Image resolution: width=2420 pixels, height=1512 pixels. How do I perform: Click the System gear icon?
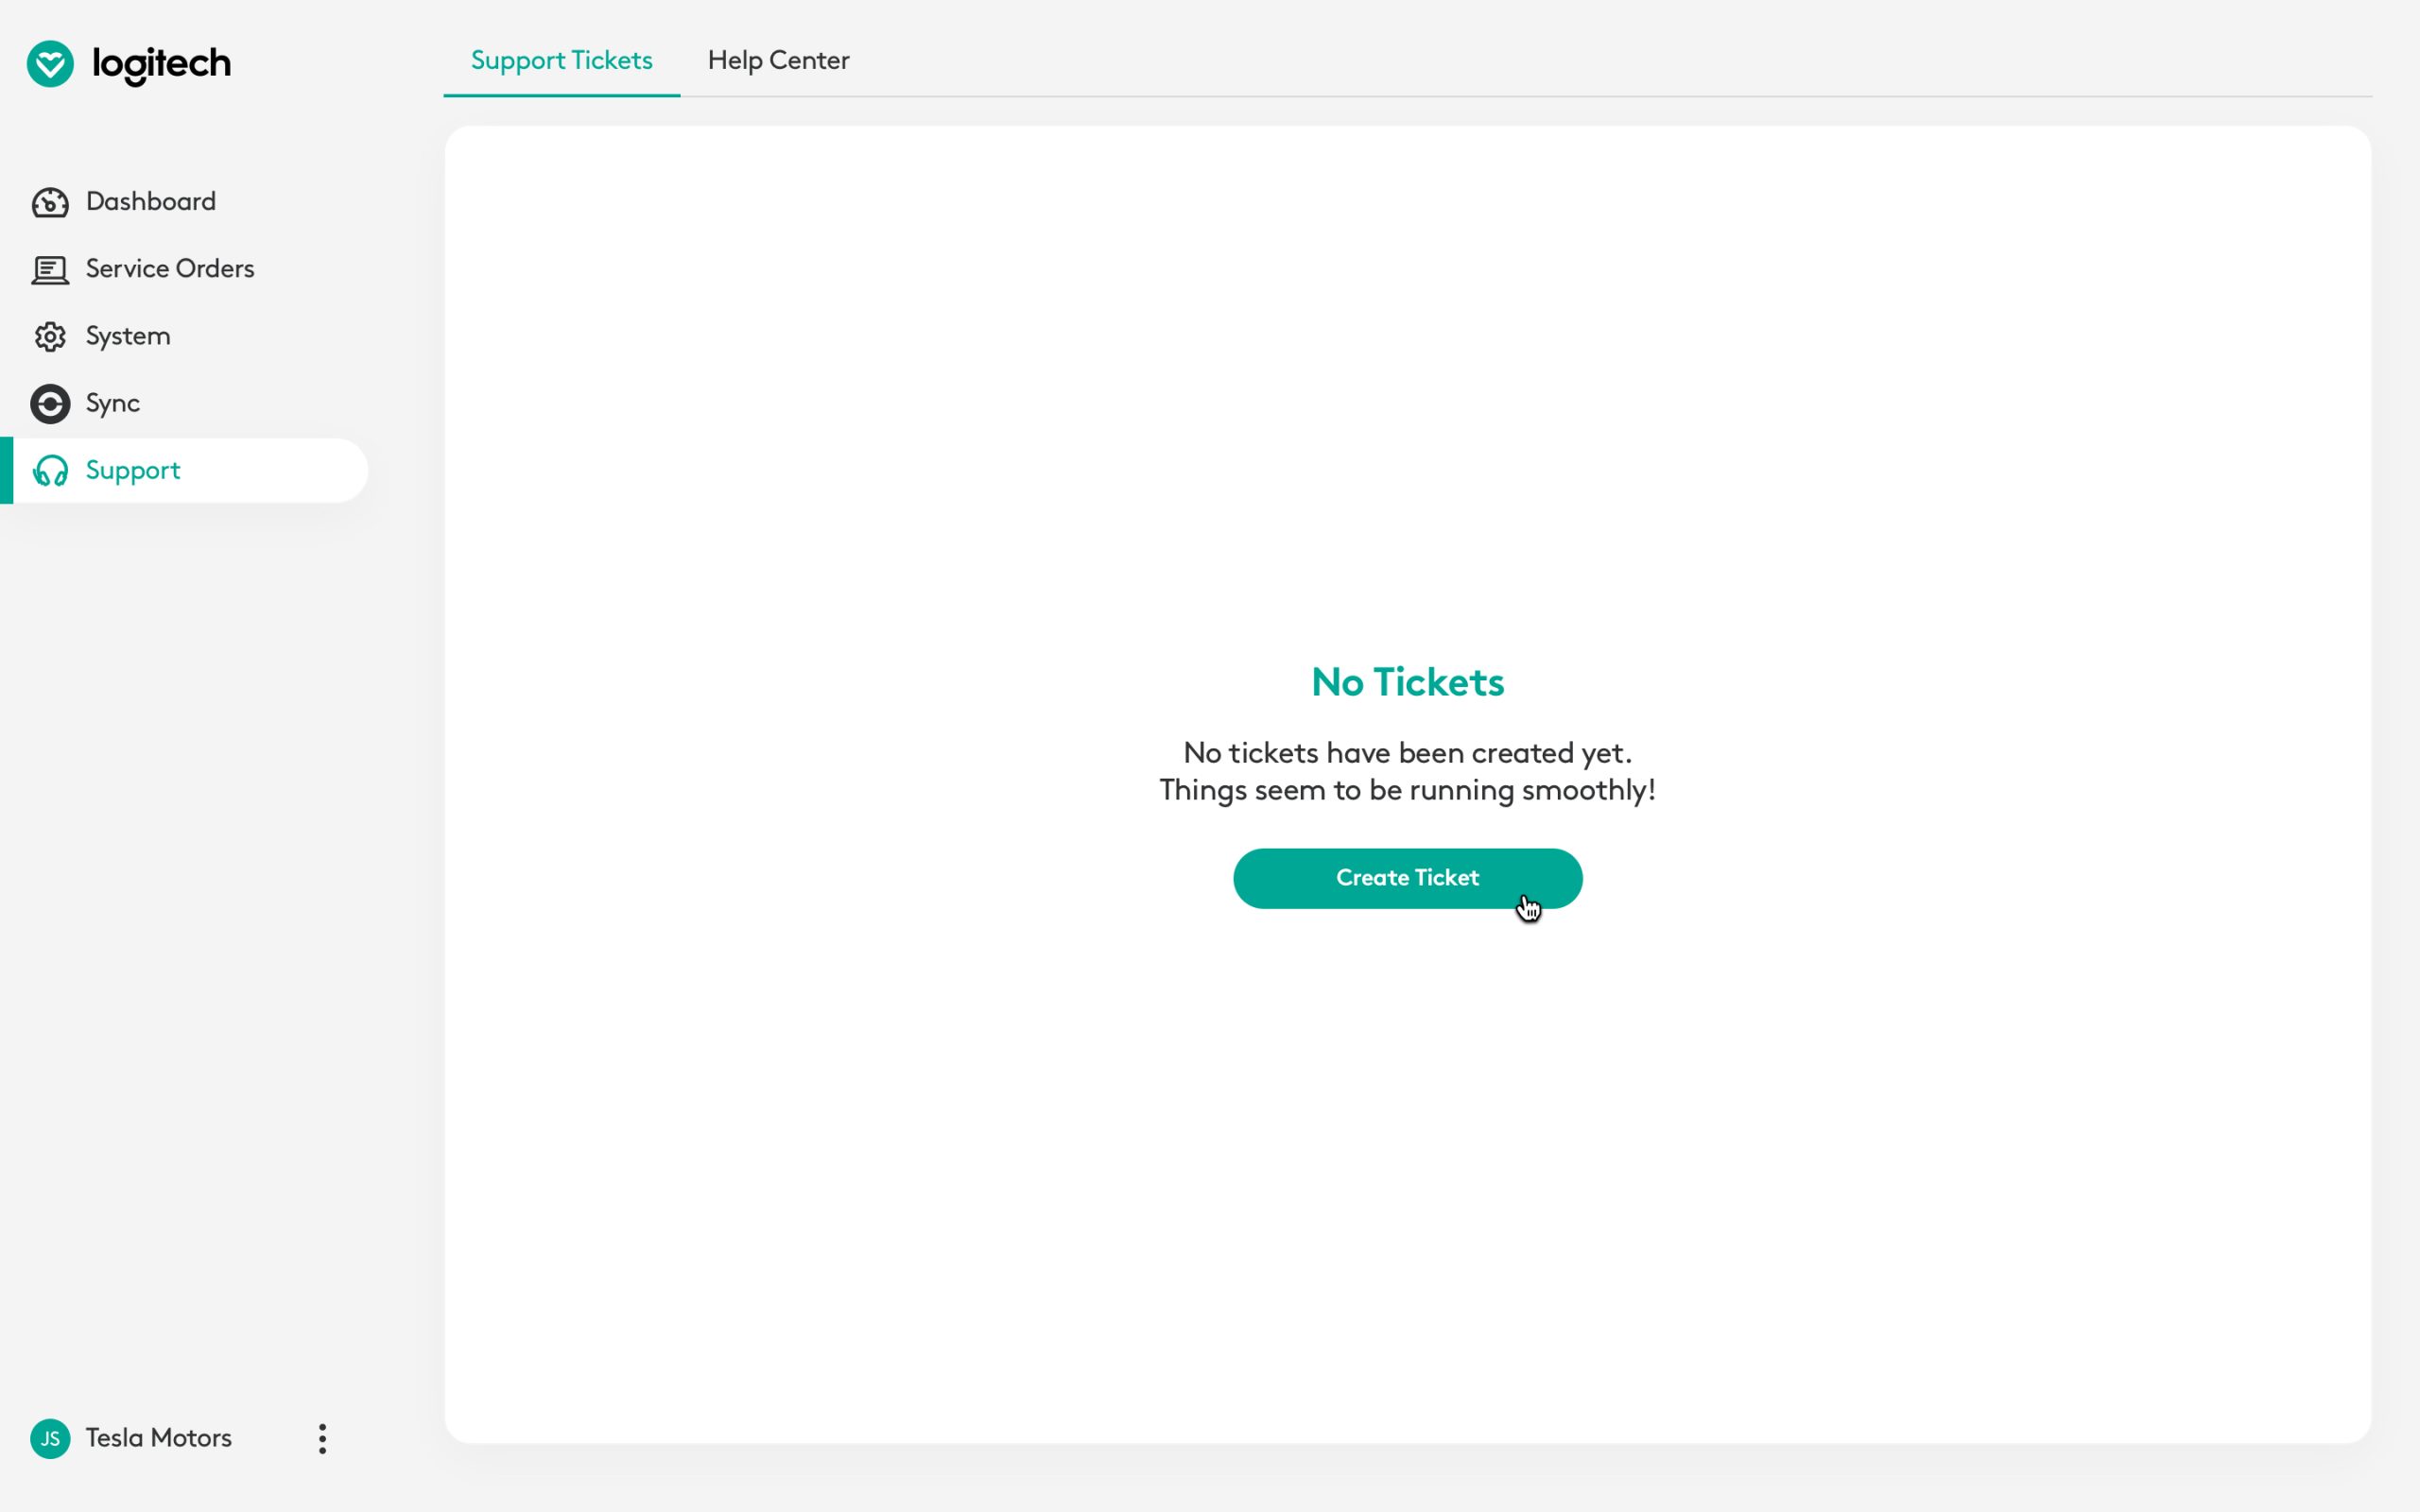[50, 337]
